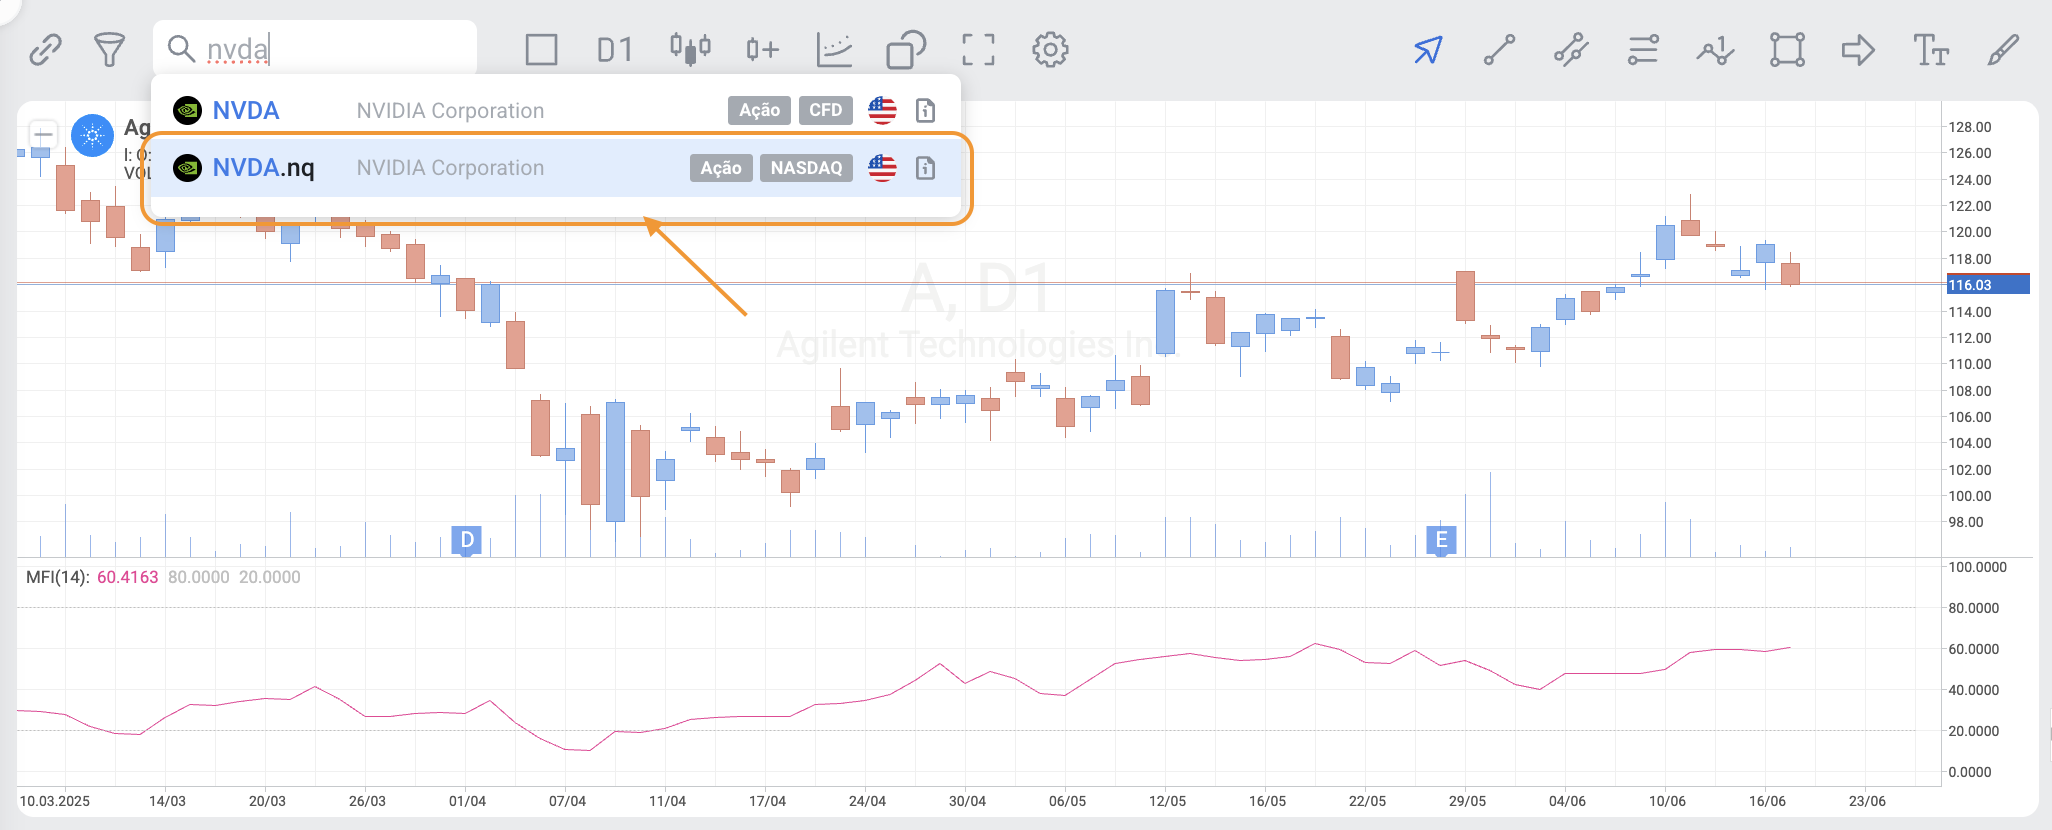Select the wave pattern drawing tool
This screenshot has height=830, width=2052.
pos(1715,49)
